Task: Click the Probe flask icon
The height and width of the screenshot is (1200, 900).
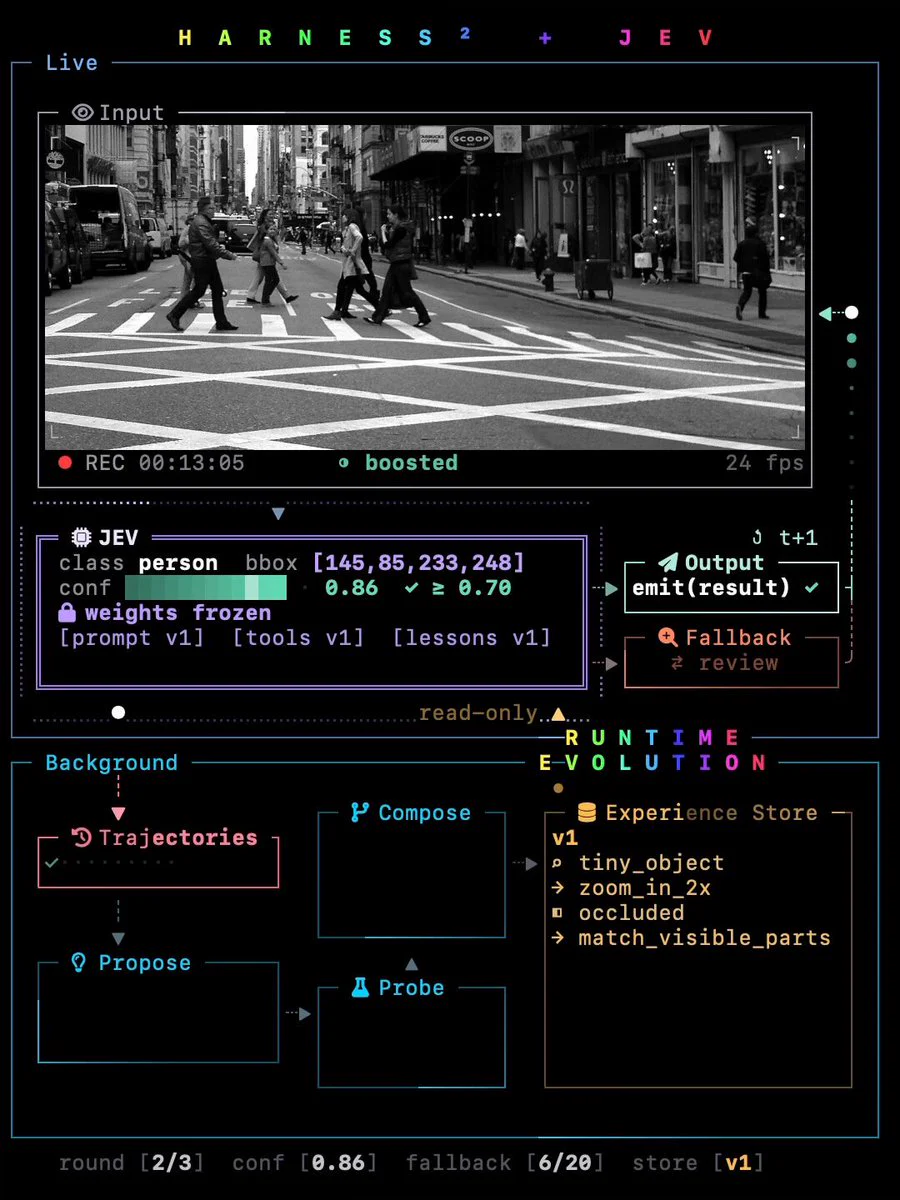Action: pos(360,987)
